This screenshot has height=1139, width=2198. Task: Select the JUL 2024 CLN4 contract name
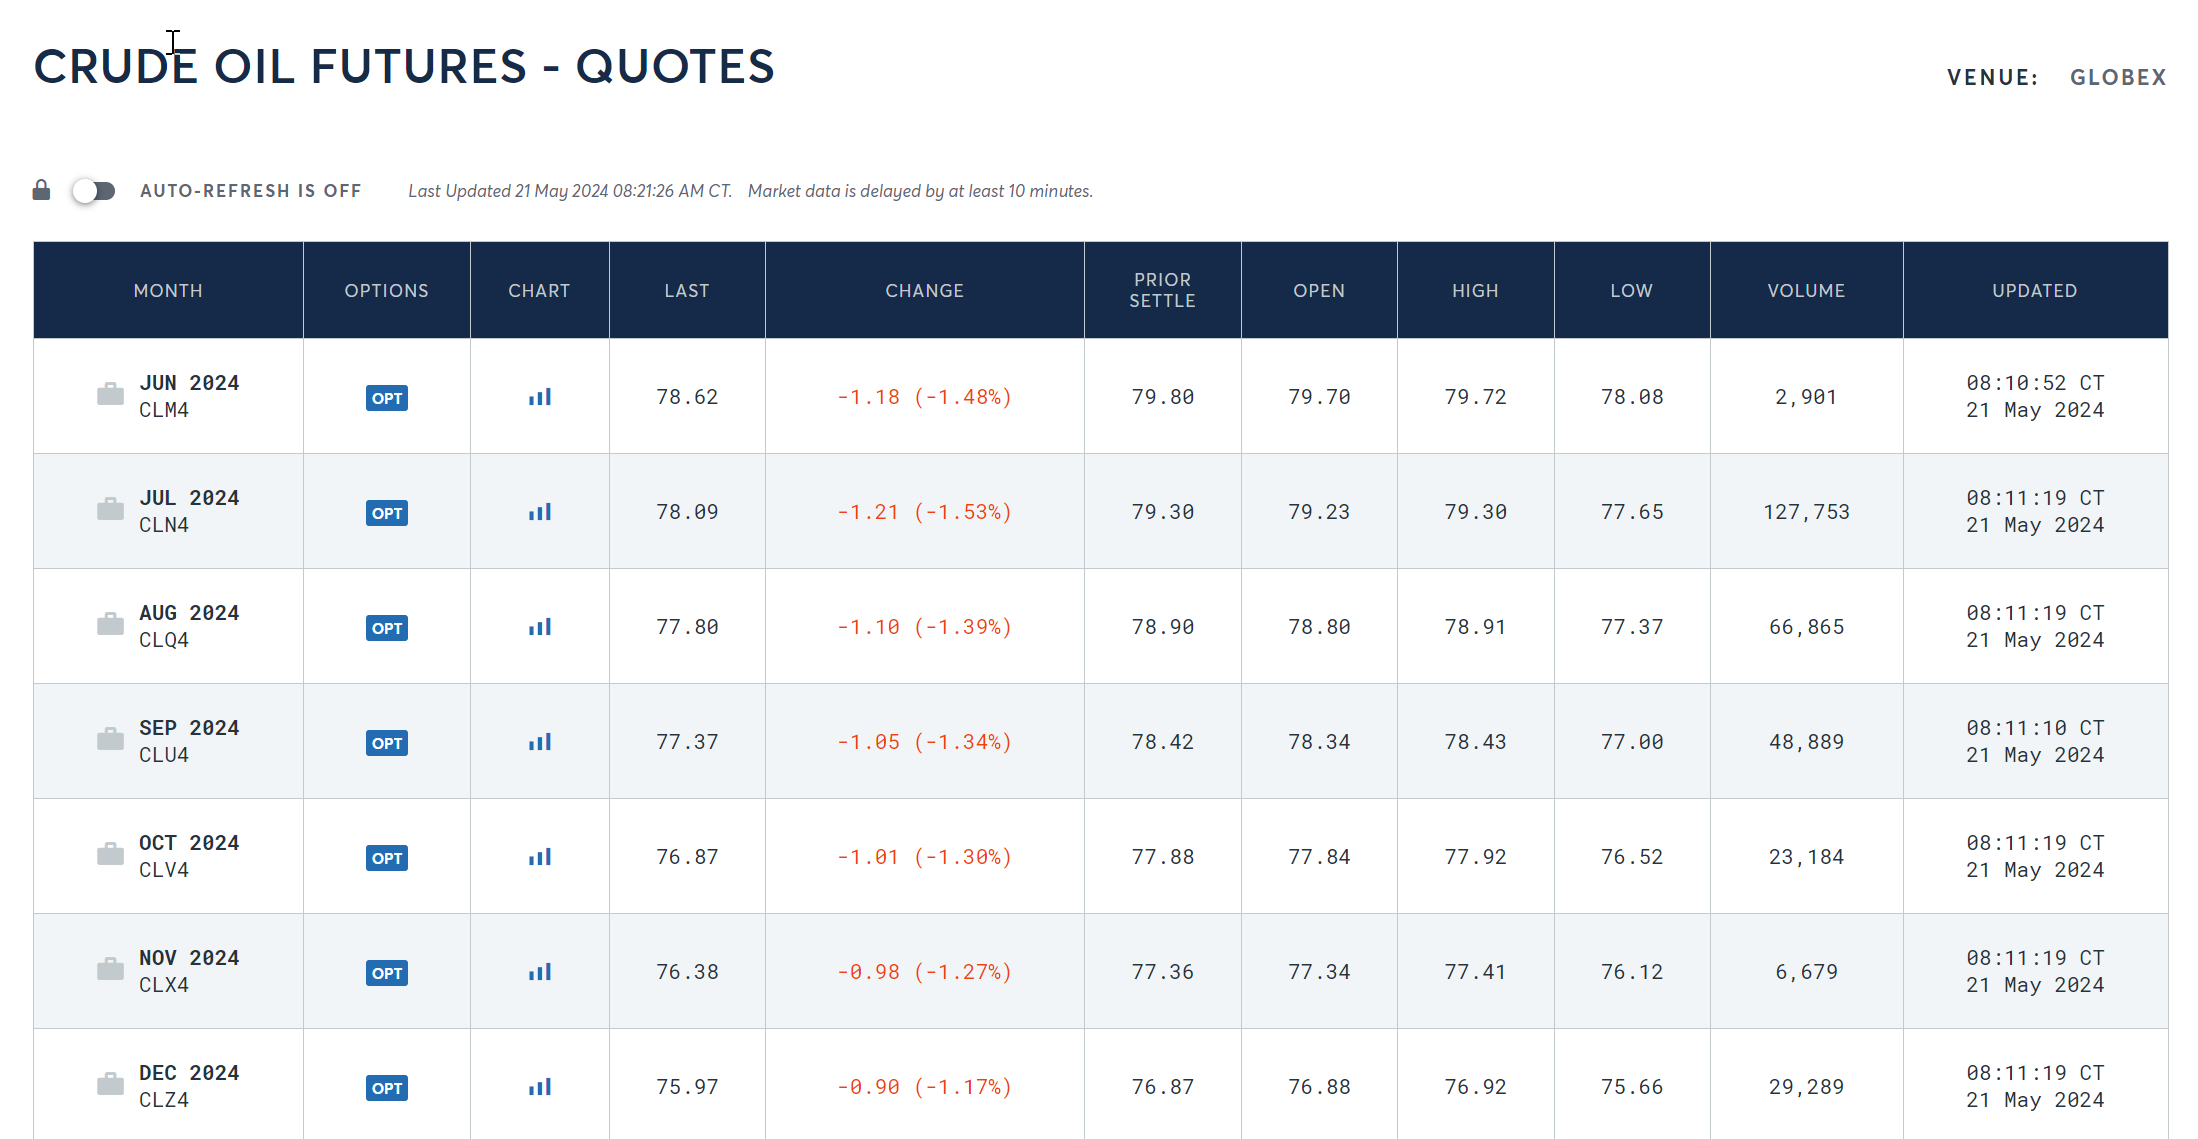click(189, 511)
